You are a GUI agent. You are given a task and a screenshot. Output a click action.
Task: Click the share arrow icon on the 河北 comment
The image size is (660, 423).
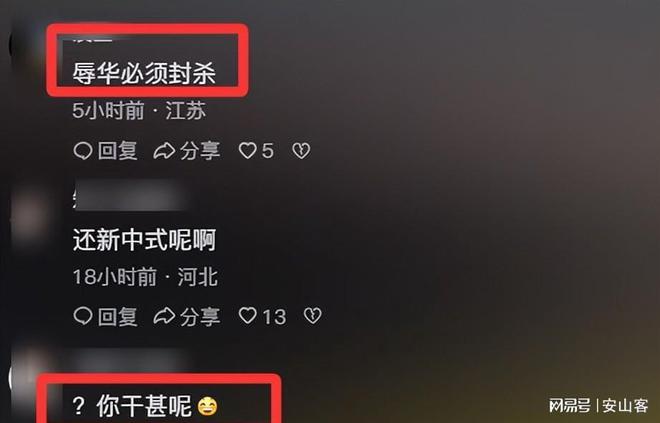(164, 316)
